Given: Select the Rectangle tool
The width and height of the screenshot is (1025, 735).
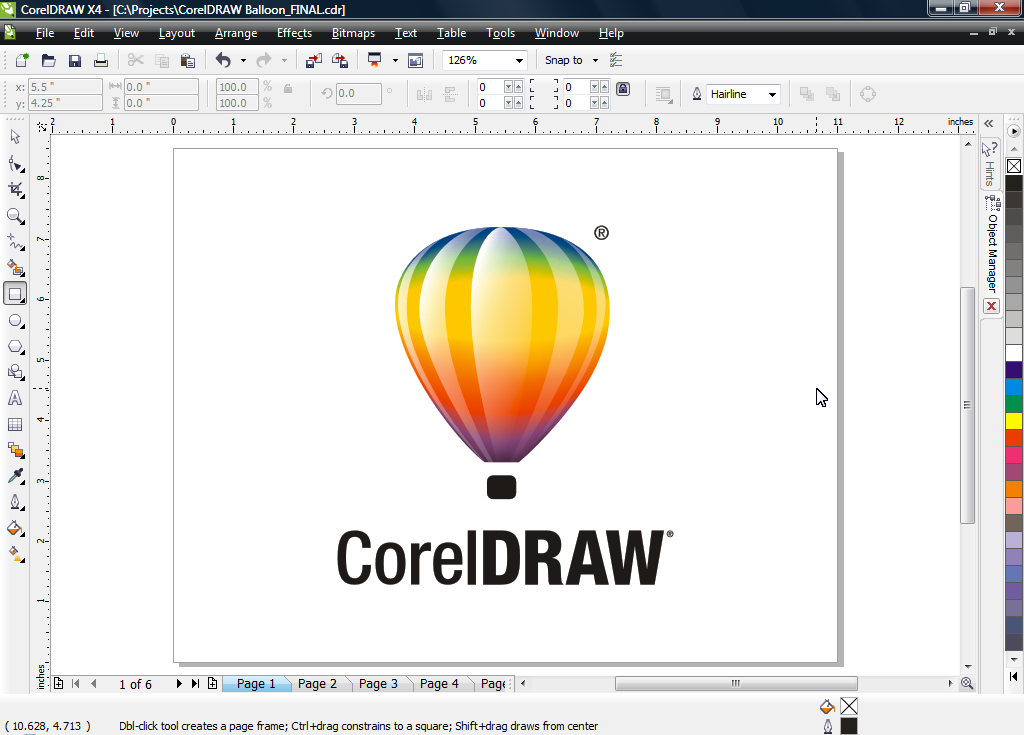Looking at the screenshot, I should tap(15, 294).
